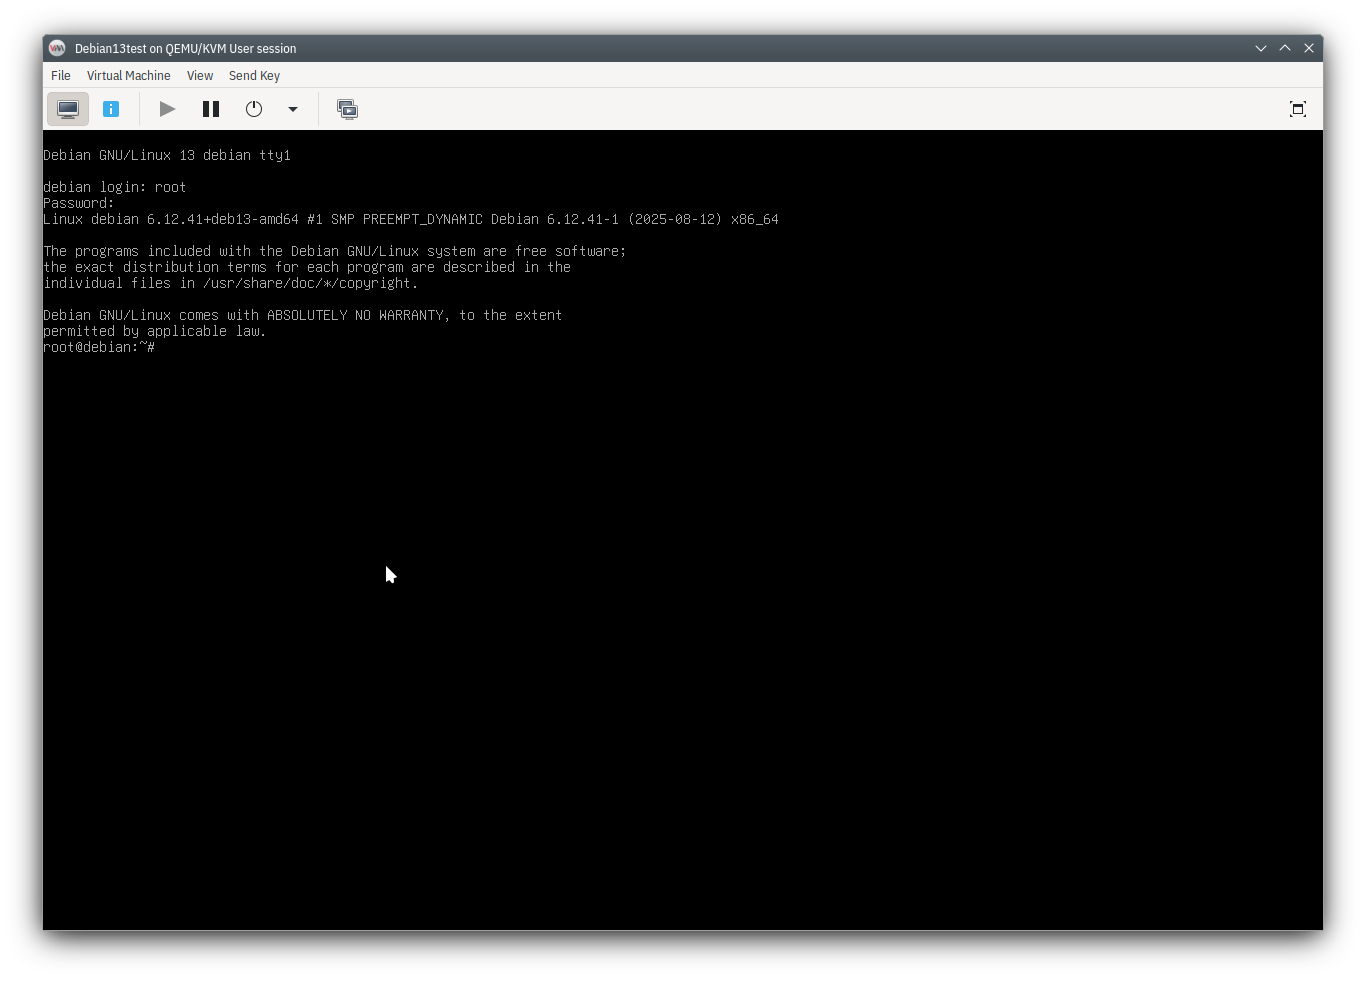
Task: Manage VM snapshots
Action: pos(348,109)
